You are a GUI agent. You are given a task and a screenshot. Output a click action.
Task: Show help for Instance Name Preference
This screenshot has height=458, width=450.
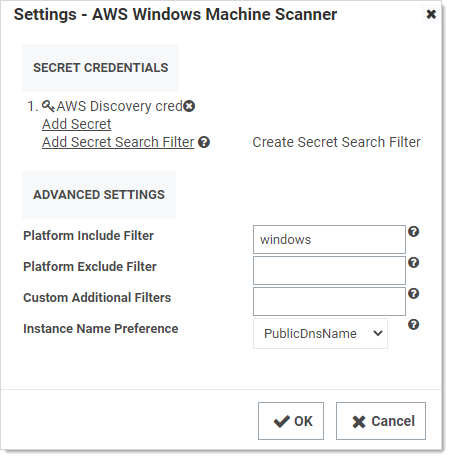click(414, 324)
